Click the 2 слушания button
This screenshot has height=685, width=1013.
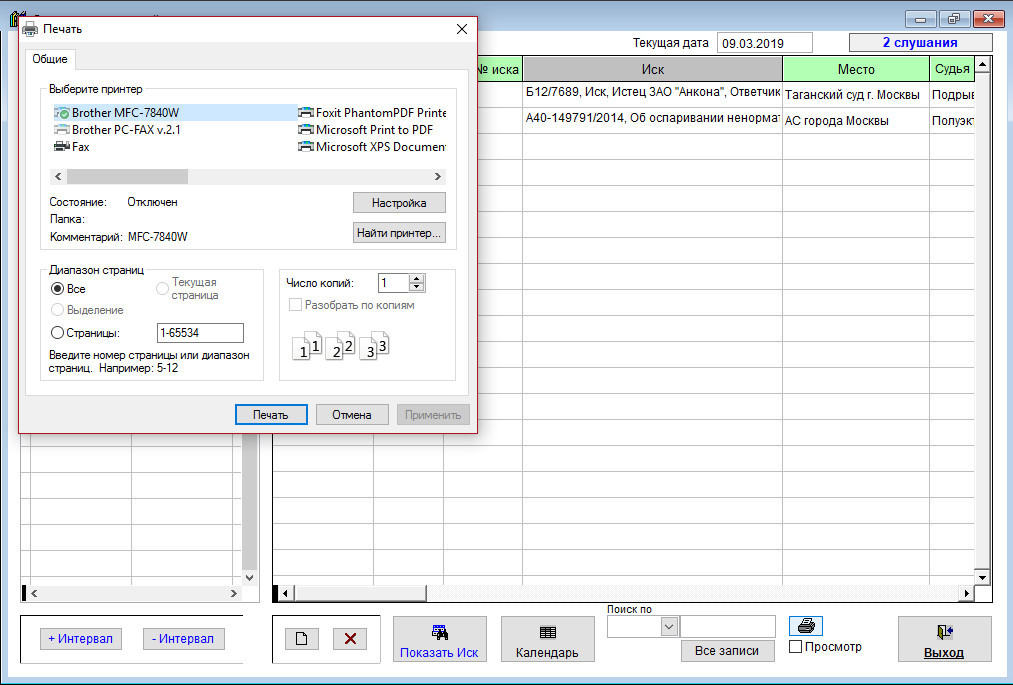[920, 43]
